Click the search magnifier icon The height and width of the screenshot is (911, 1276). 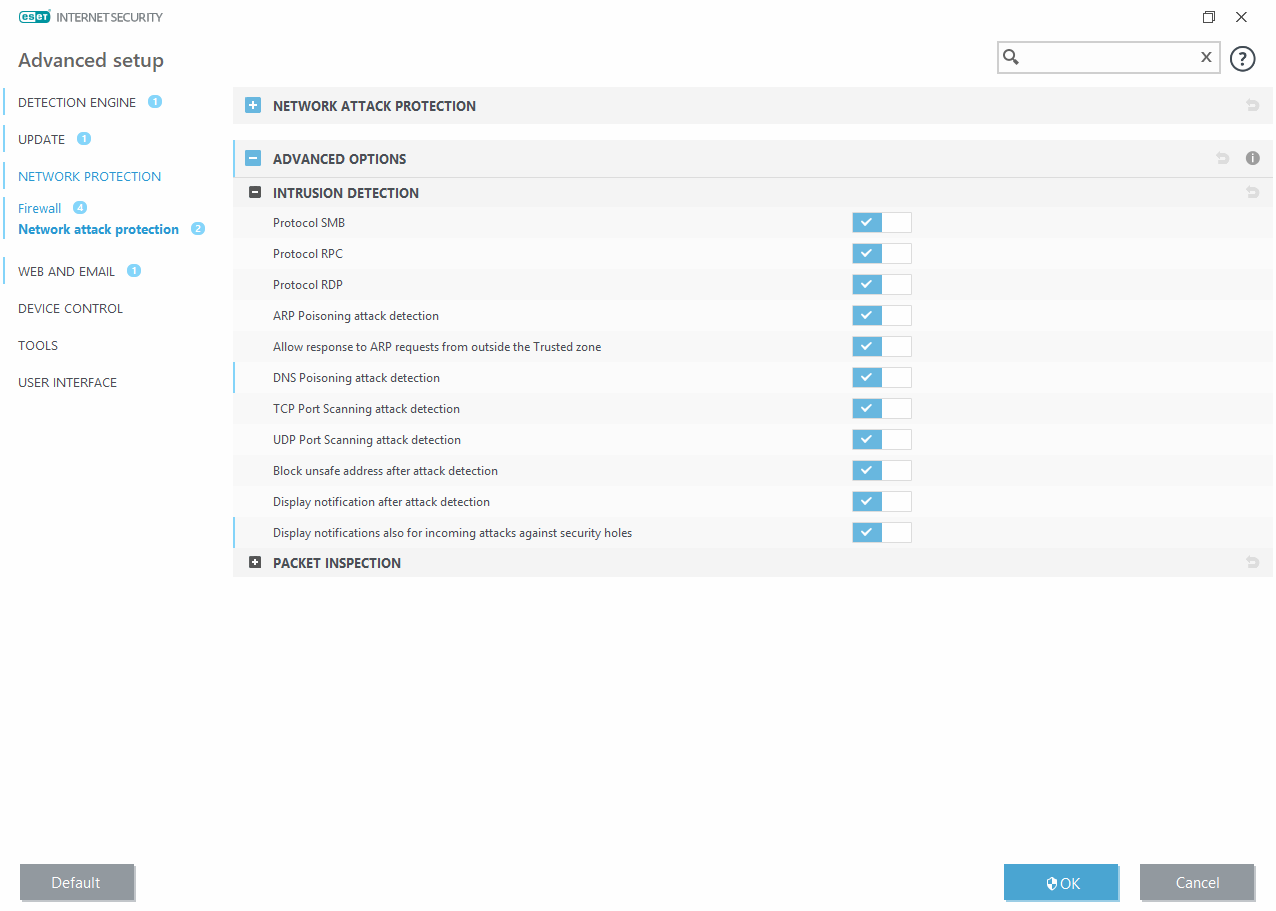1011,58
